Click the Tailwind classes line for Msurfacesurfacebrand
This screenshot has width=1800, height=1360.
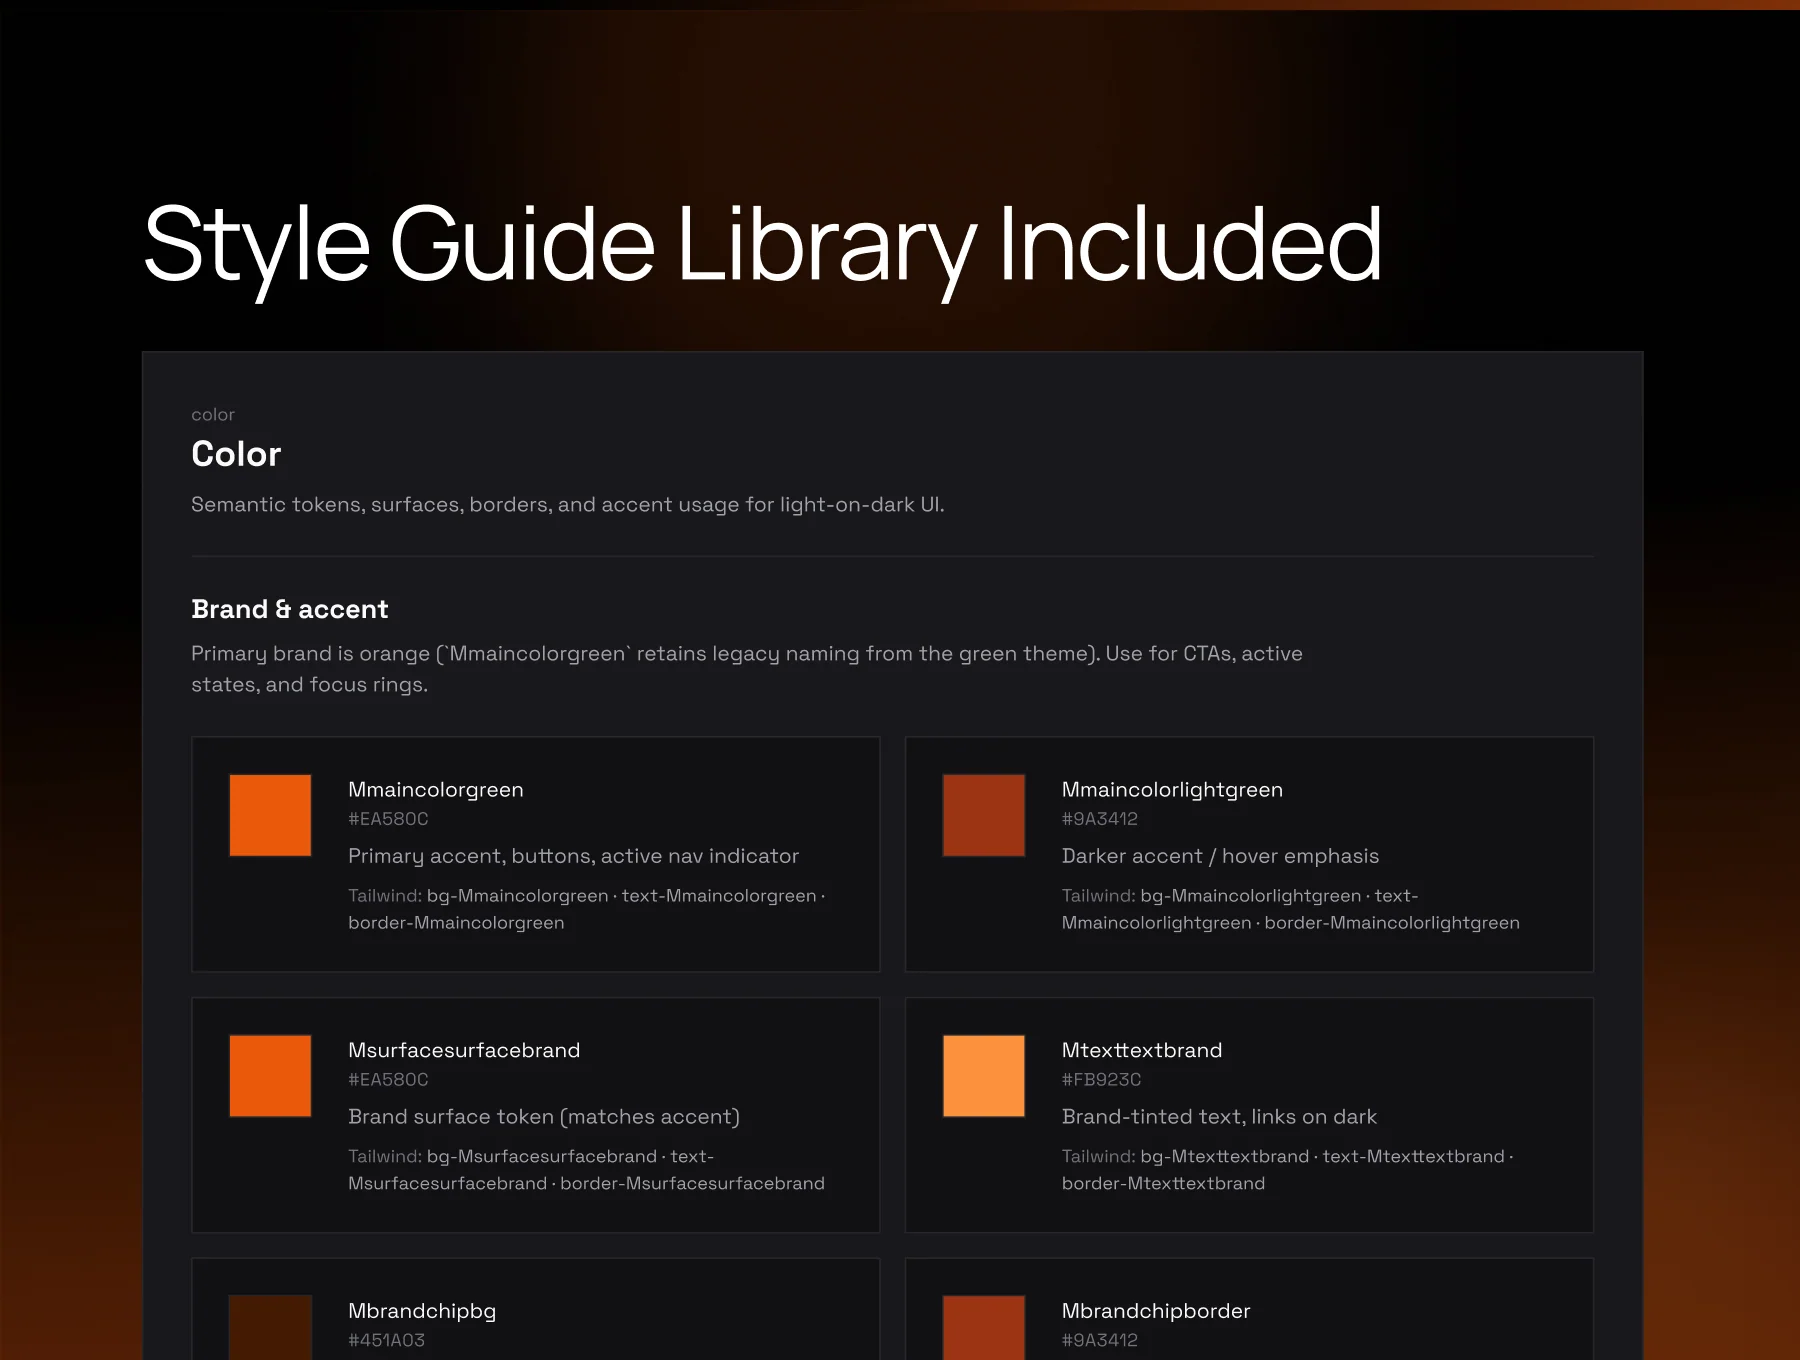click(x=587, y=1170)
